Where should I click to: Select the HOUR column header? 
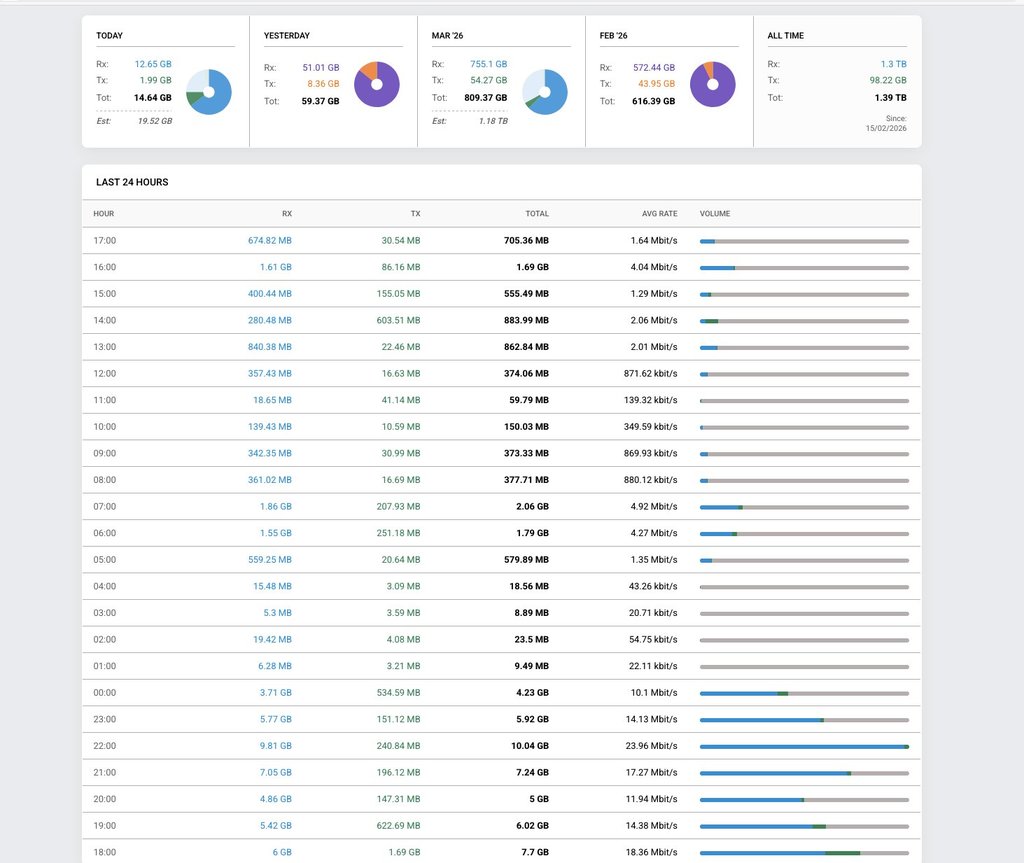click(104, 214)
